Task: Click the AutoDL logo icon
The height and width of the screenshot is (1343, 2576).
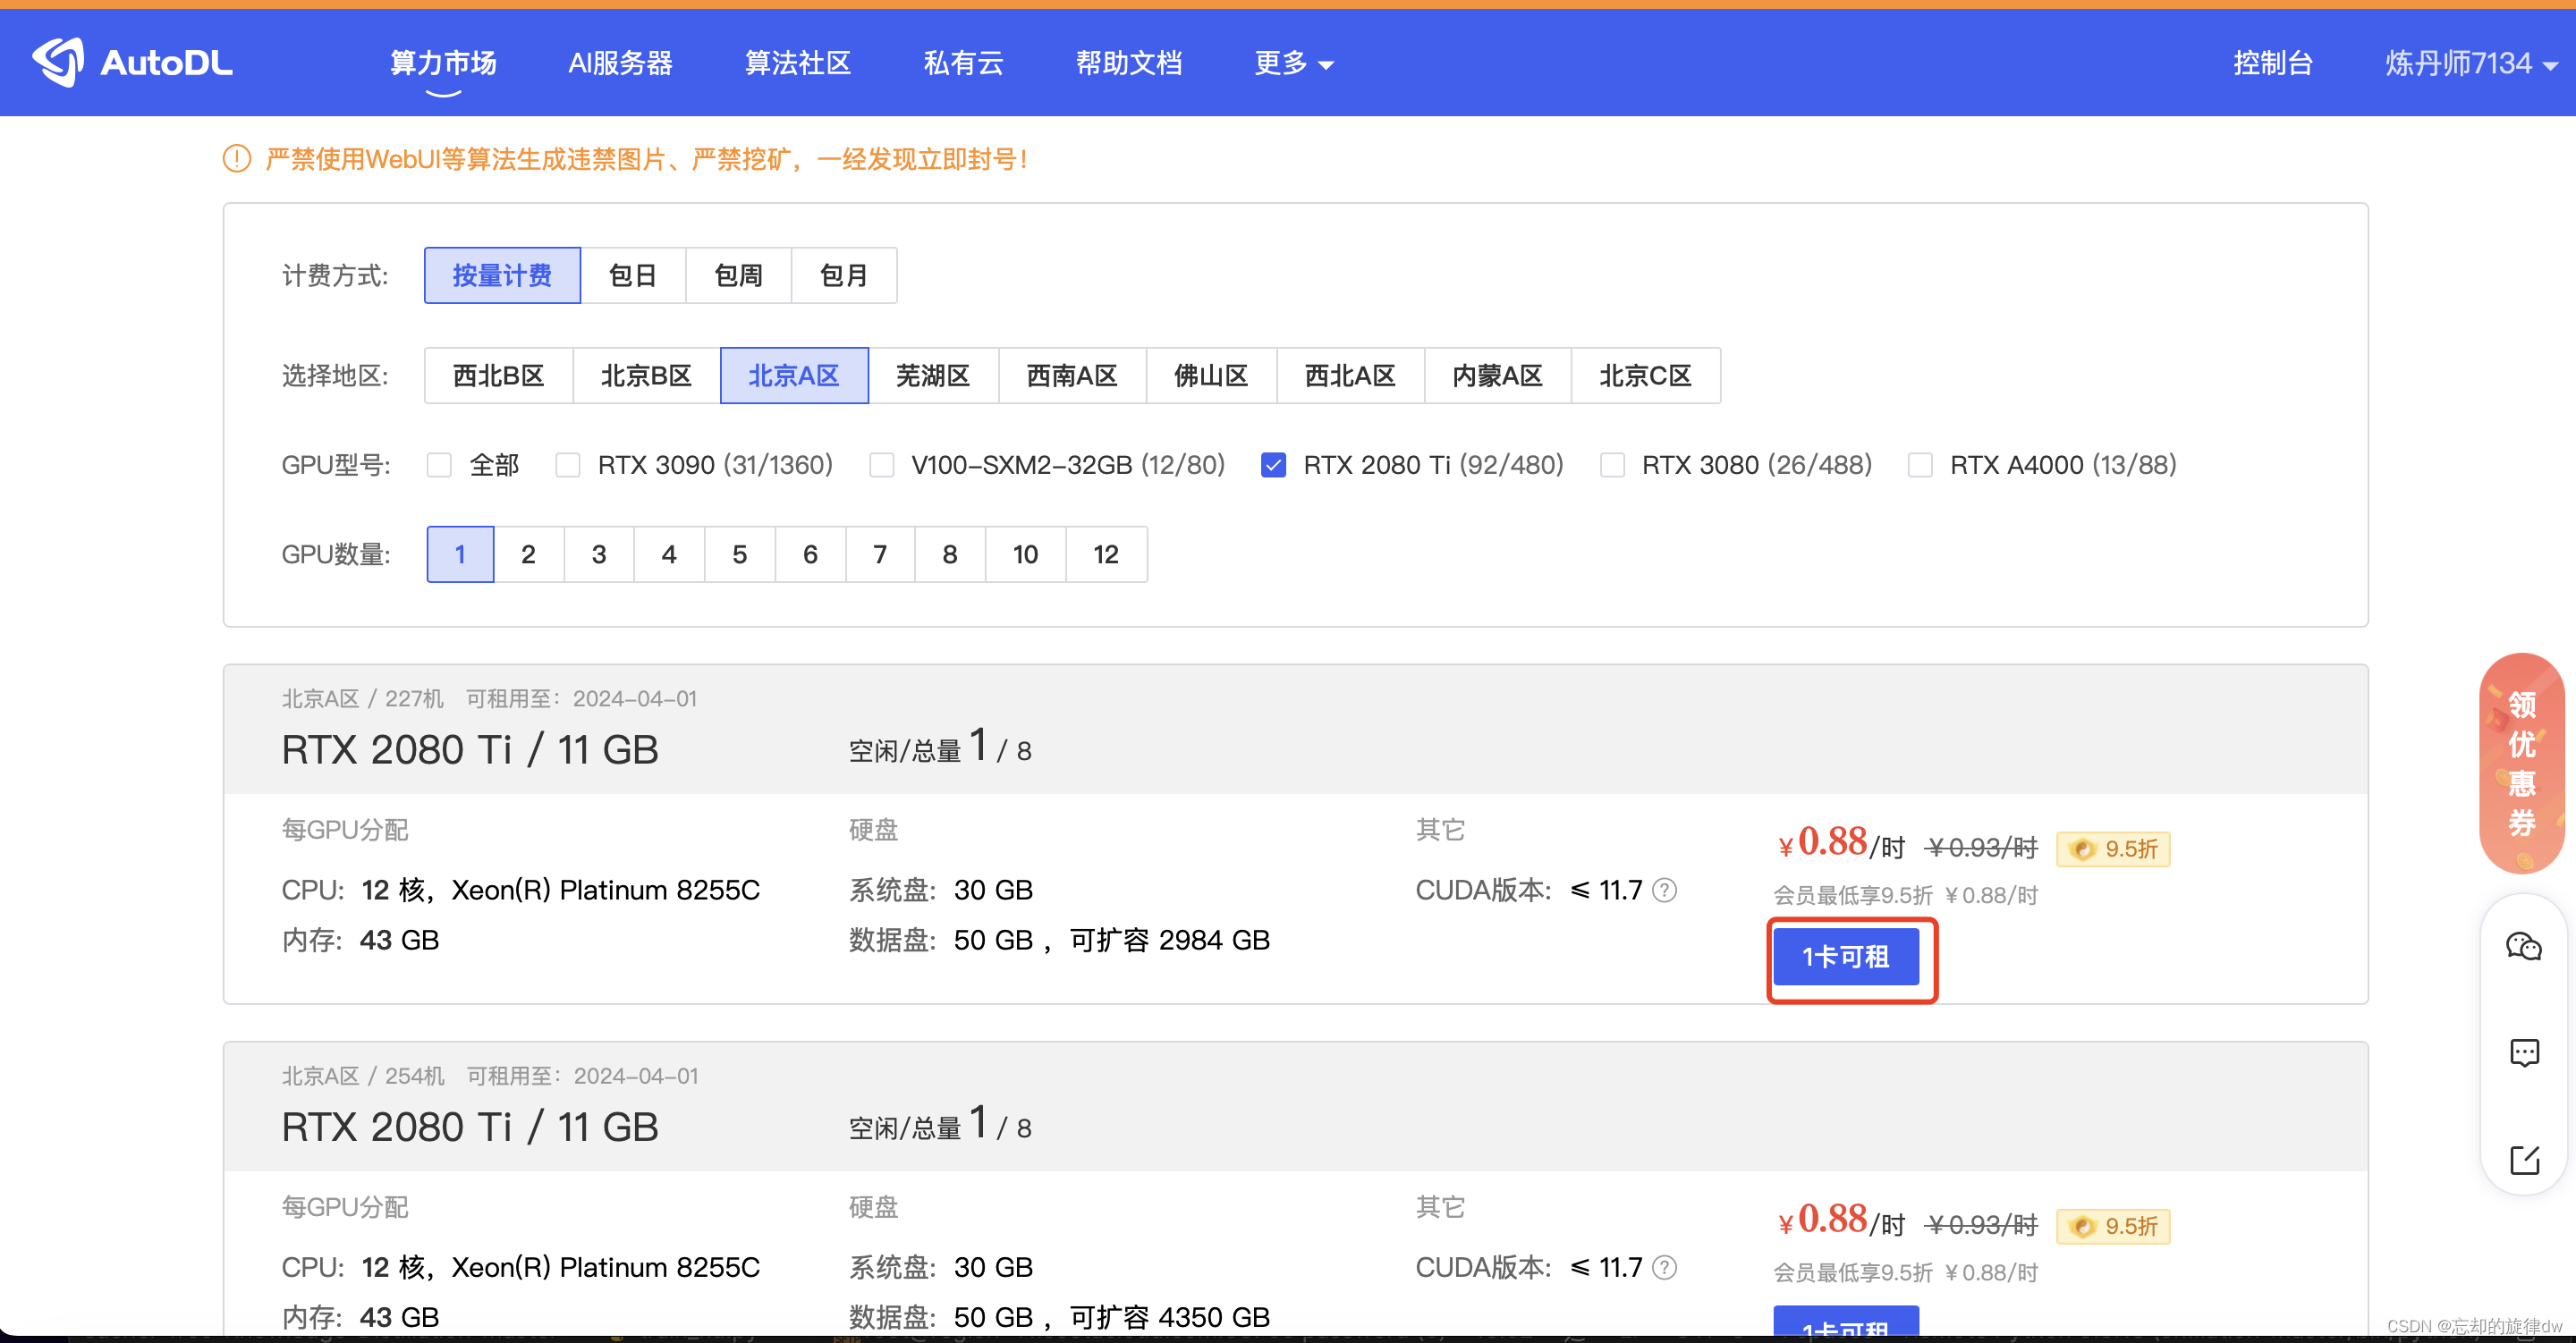Action: (58, 62)
